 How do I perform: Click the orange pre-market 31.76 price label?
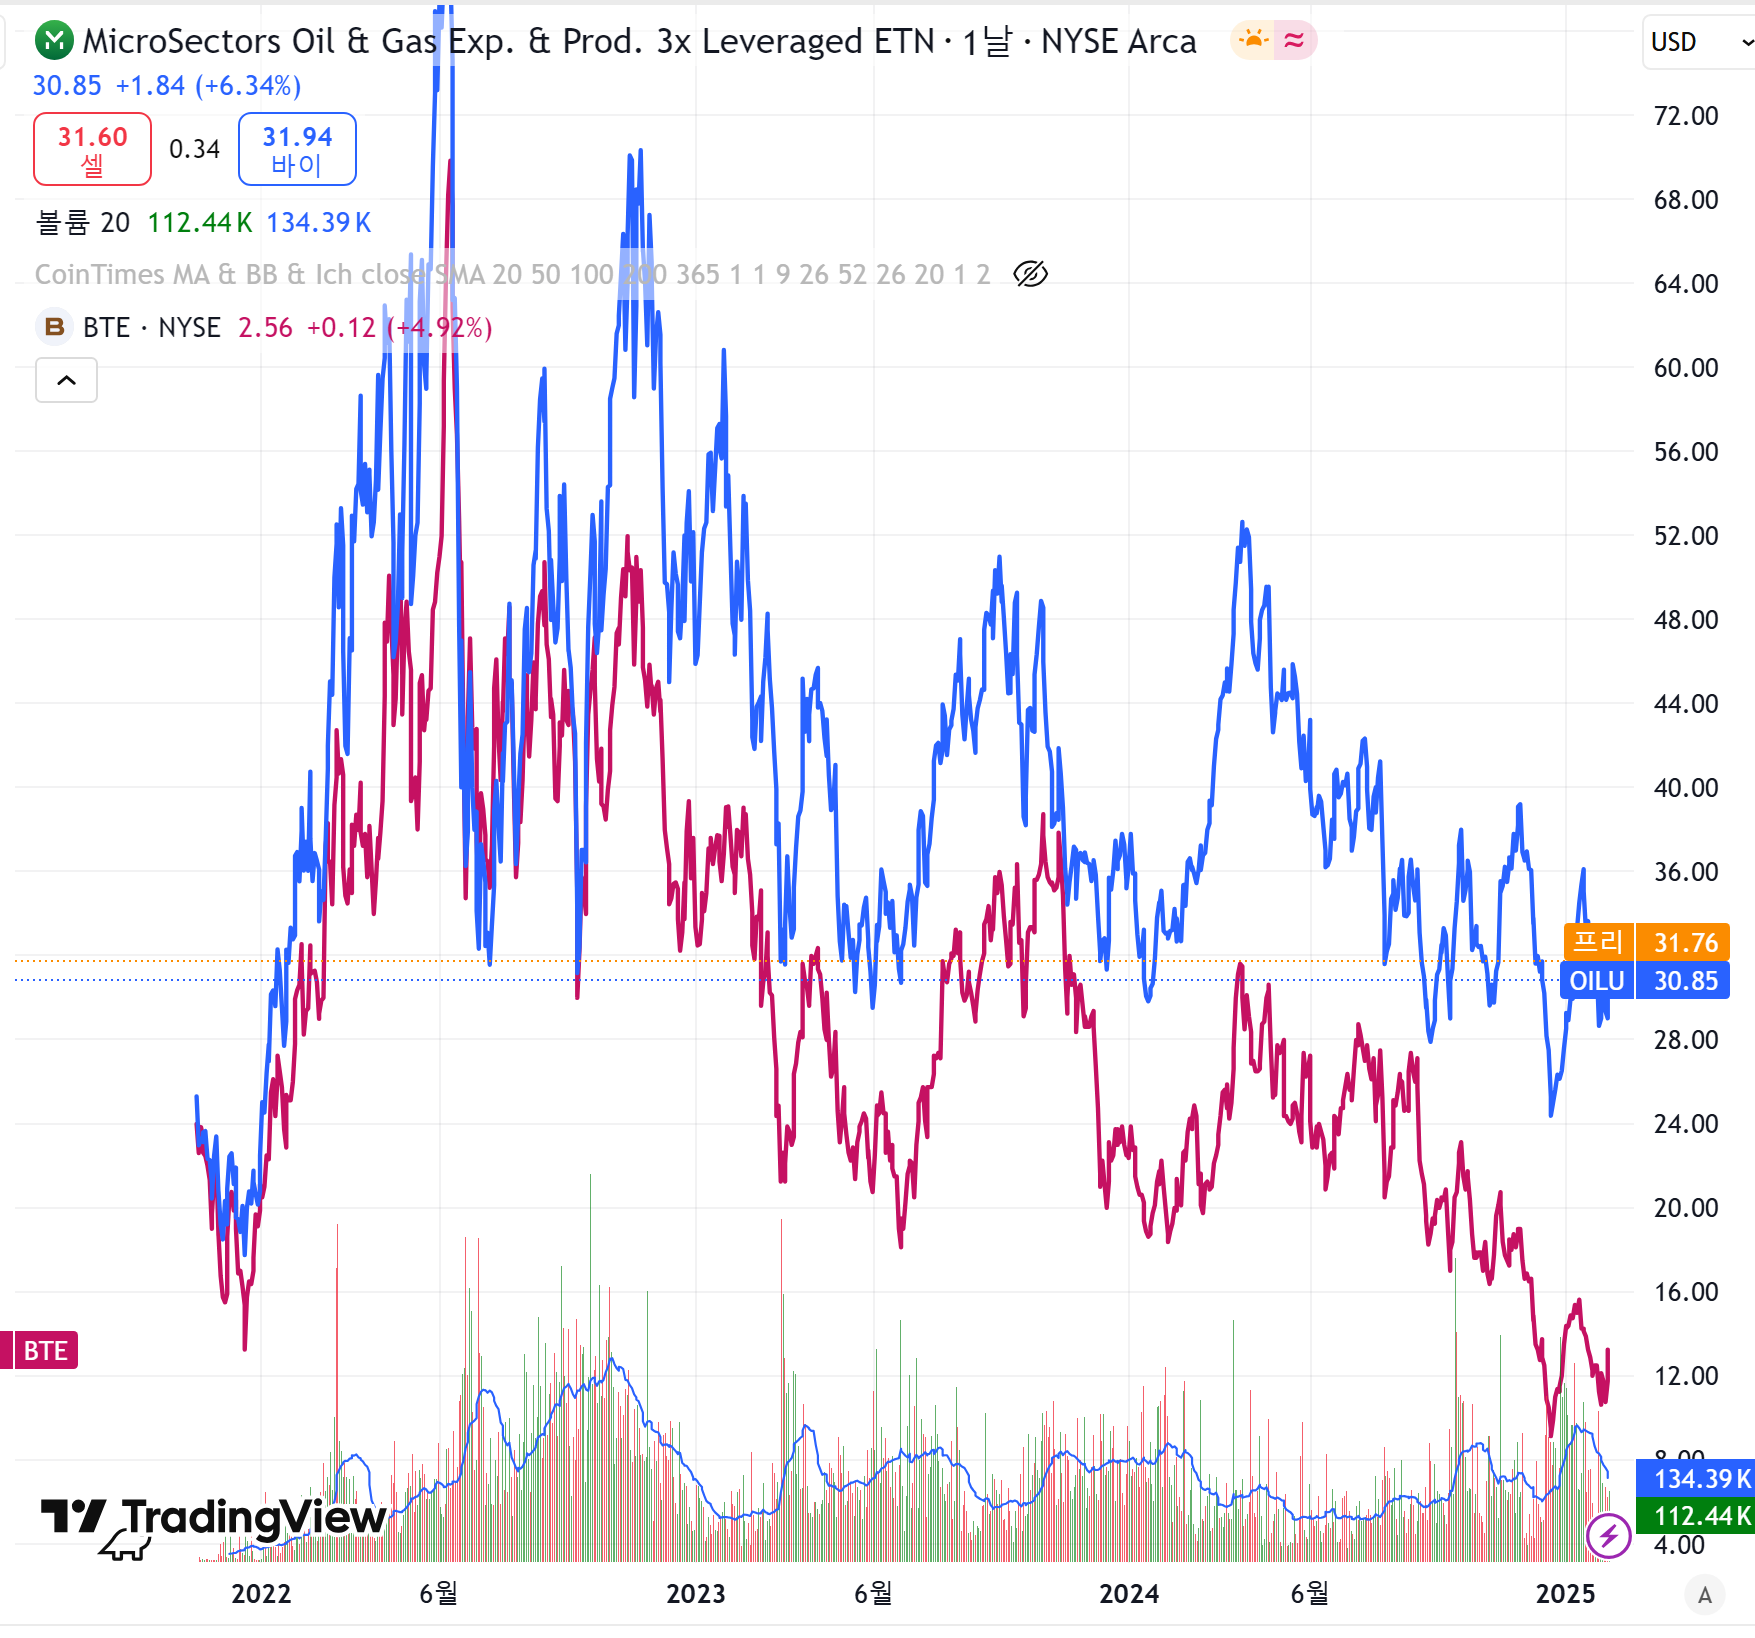(1646, 942)
